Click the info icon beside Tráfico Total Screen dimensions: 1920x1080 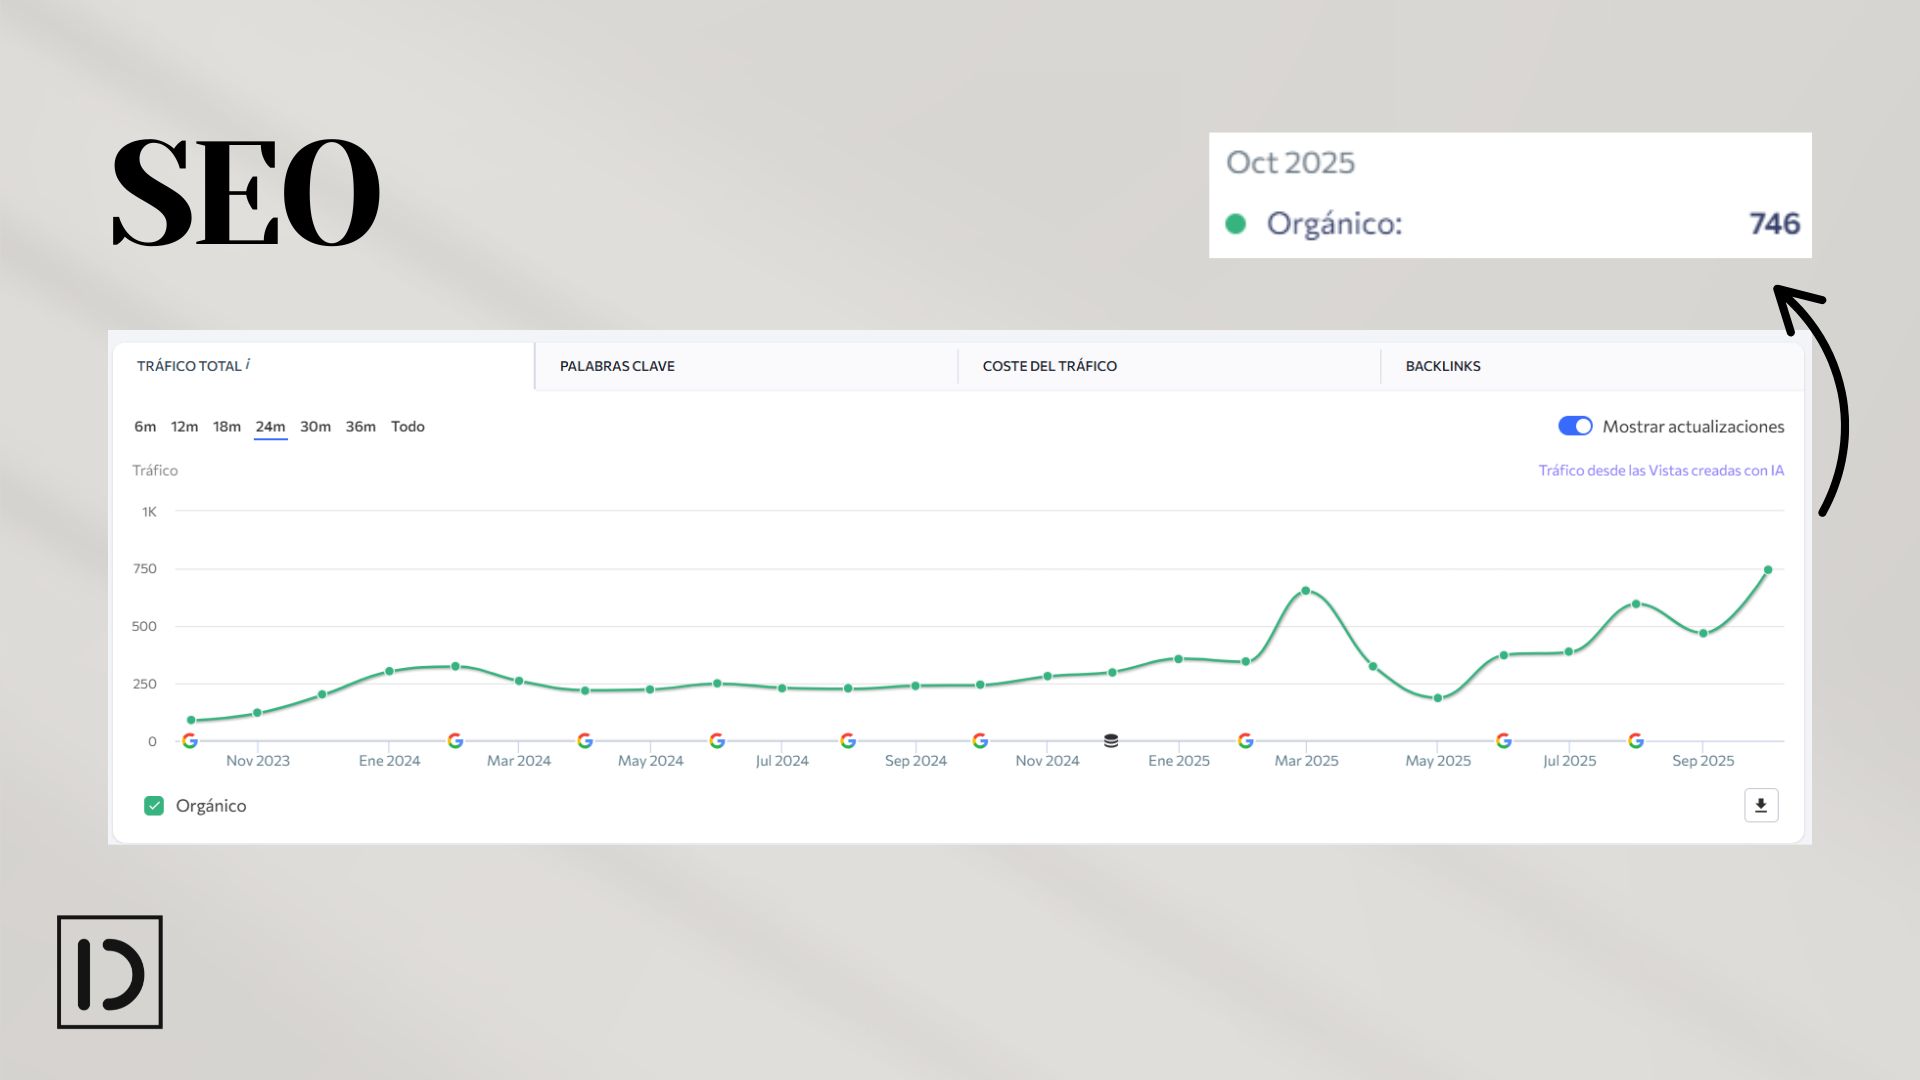tap(248, 364)
